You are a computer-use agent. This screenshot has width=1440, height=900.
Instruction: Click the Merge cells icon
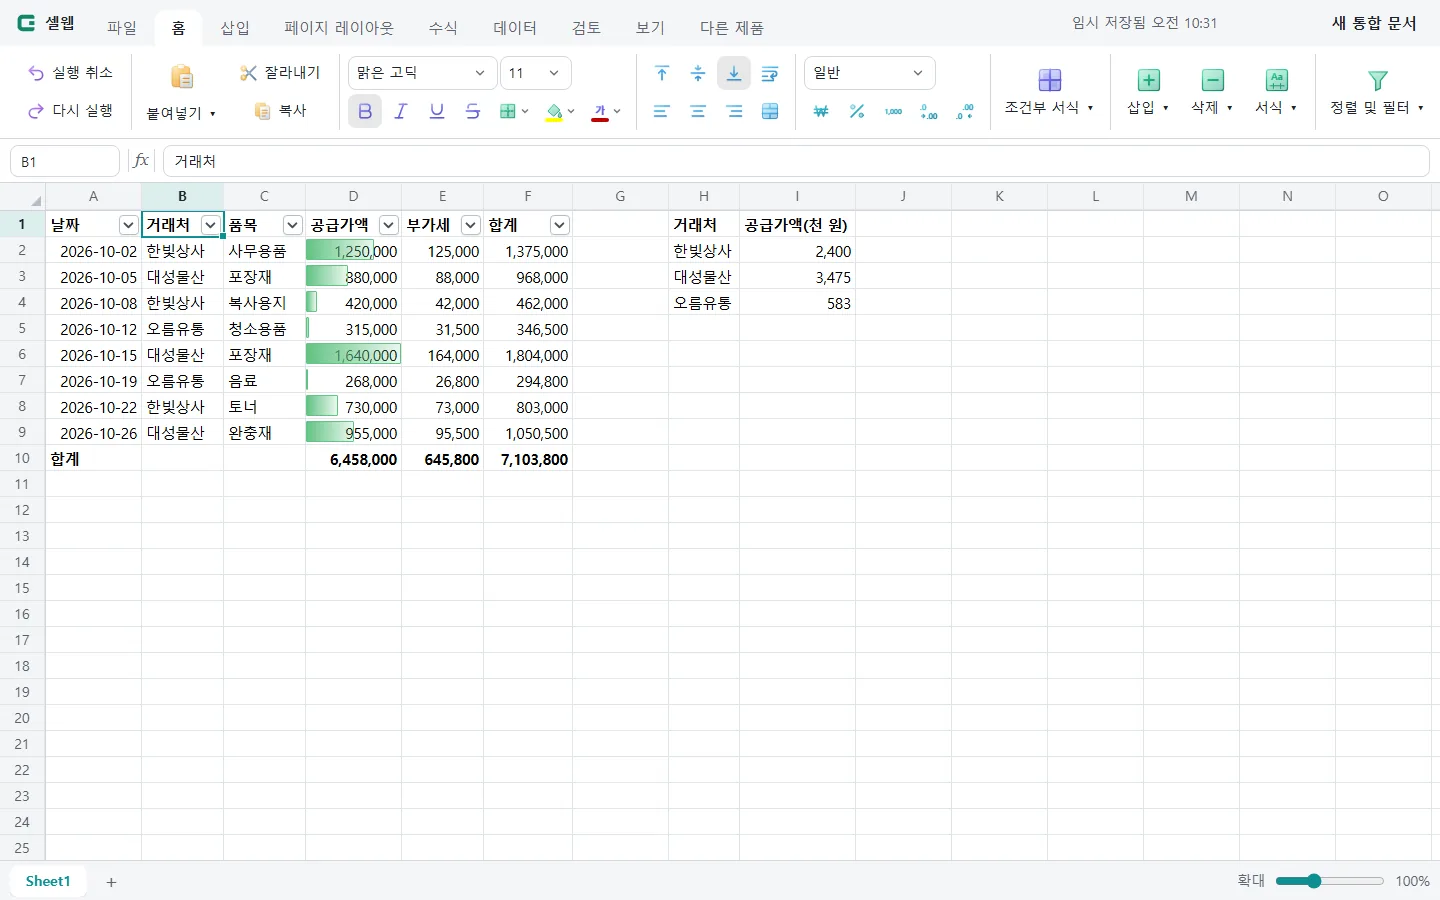tap(770, 111)
